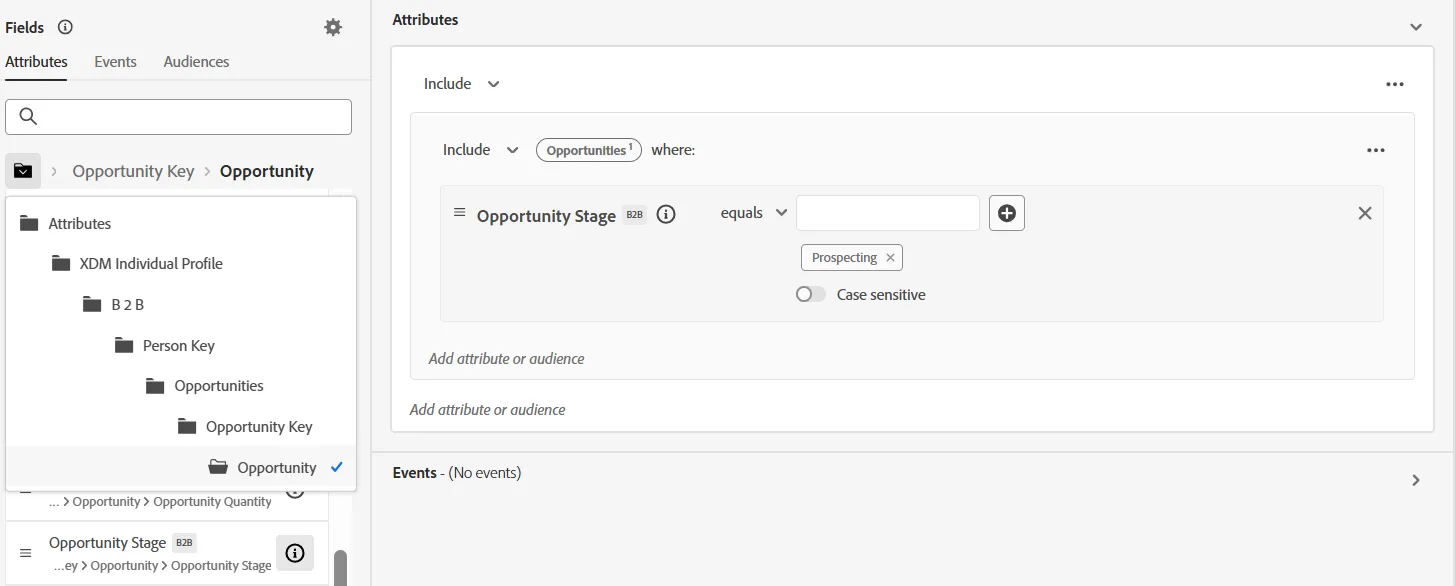Open the outer Include container options menu

[x=1395, y=85]
